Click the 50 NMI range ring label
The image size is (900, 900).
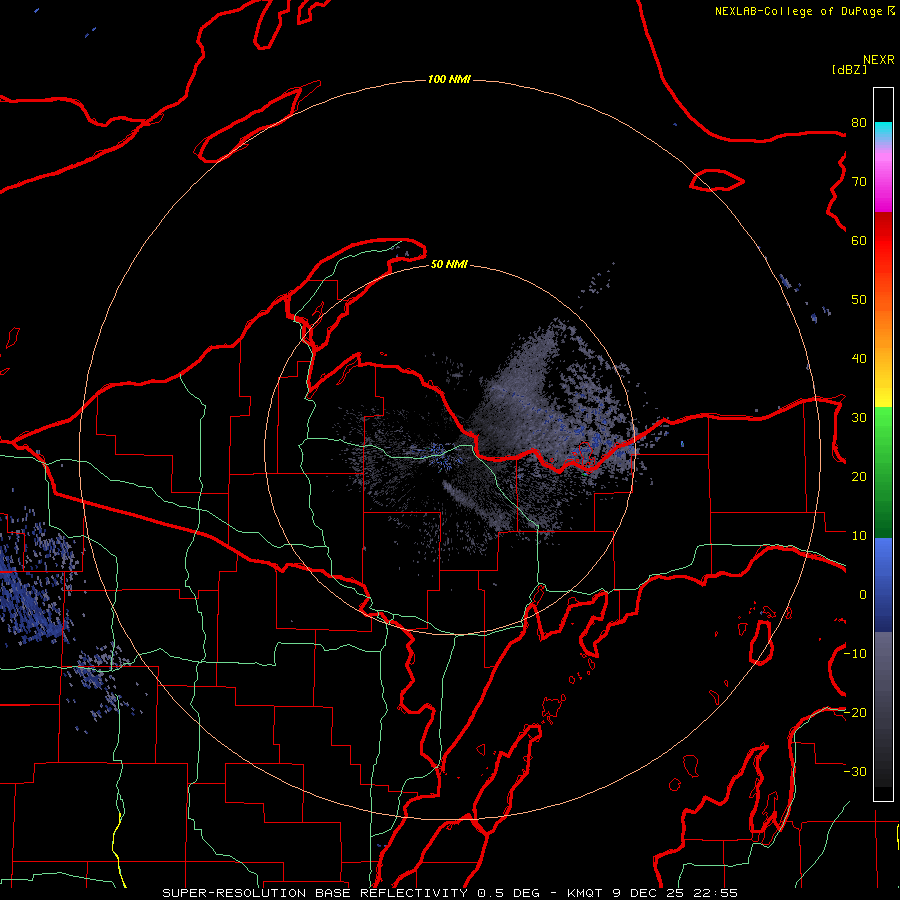[449, 264]
